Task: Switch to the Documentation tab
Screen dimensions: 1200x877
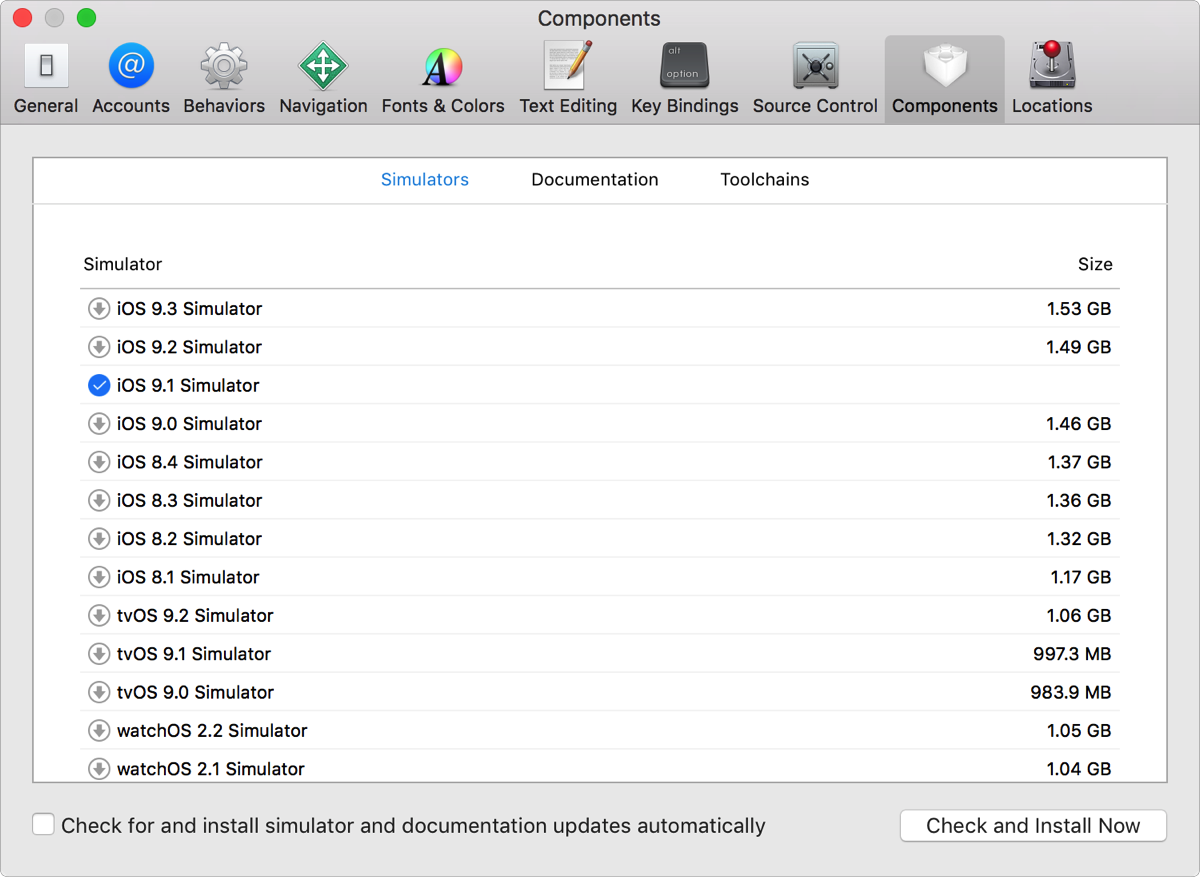Action: pyautogui.click(x=595, y=180)
